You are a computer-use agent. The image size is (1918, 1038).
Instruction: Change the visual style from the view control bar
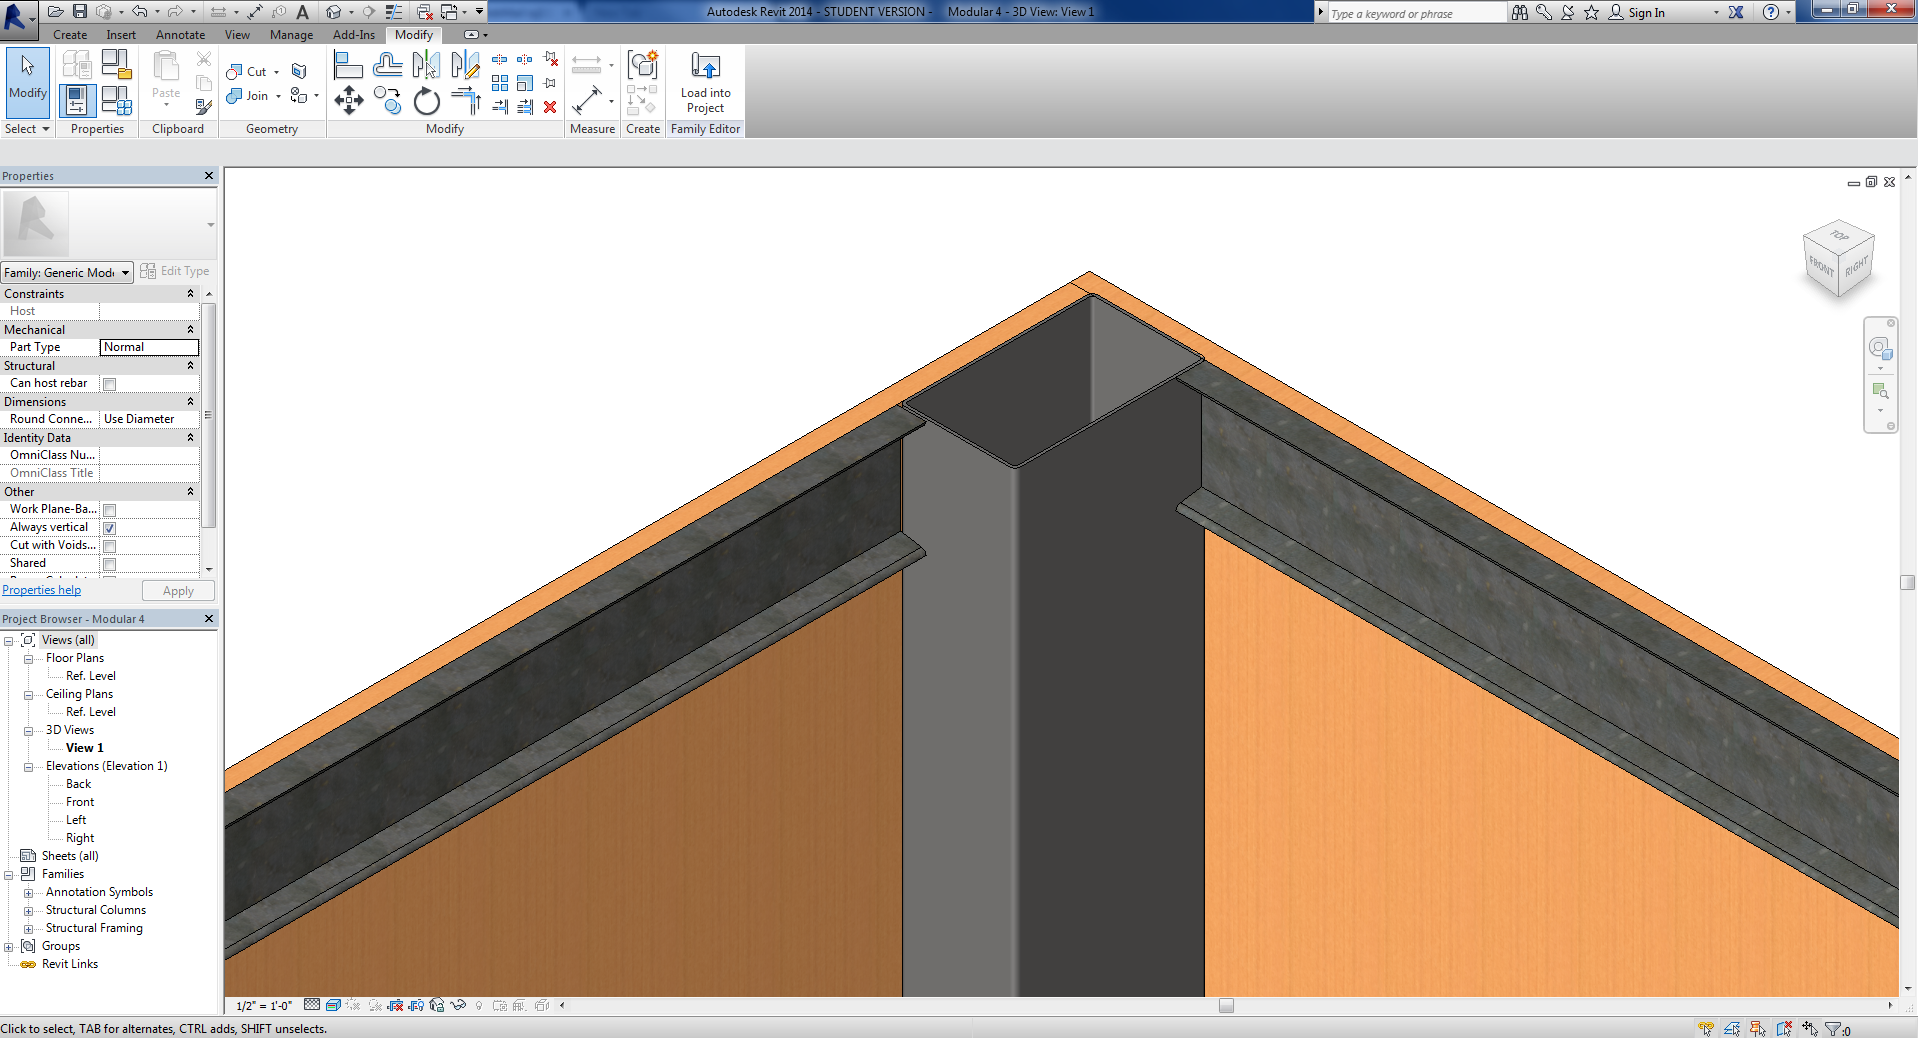334,1006
